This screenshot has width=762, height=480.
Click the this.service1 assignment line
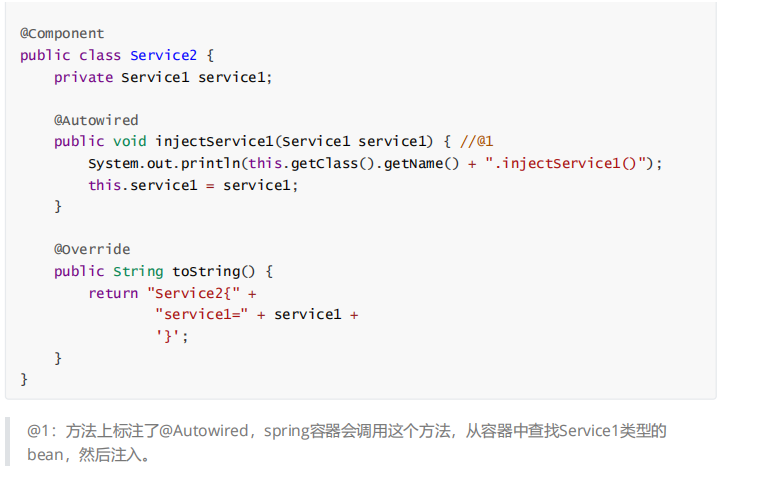(x=193, y=185)
